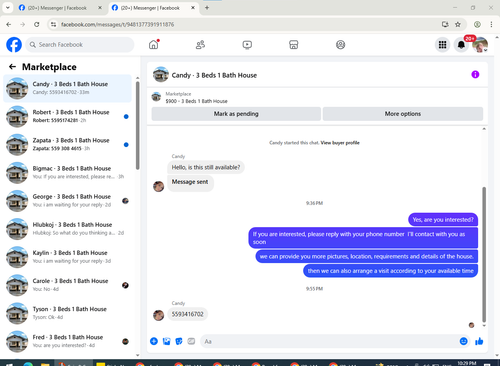Open a new browser tab
Screen dimensions: 500x366
(207, 8)
